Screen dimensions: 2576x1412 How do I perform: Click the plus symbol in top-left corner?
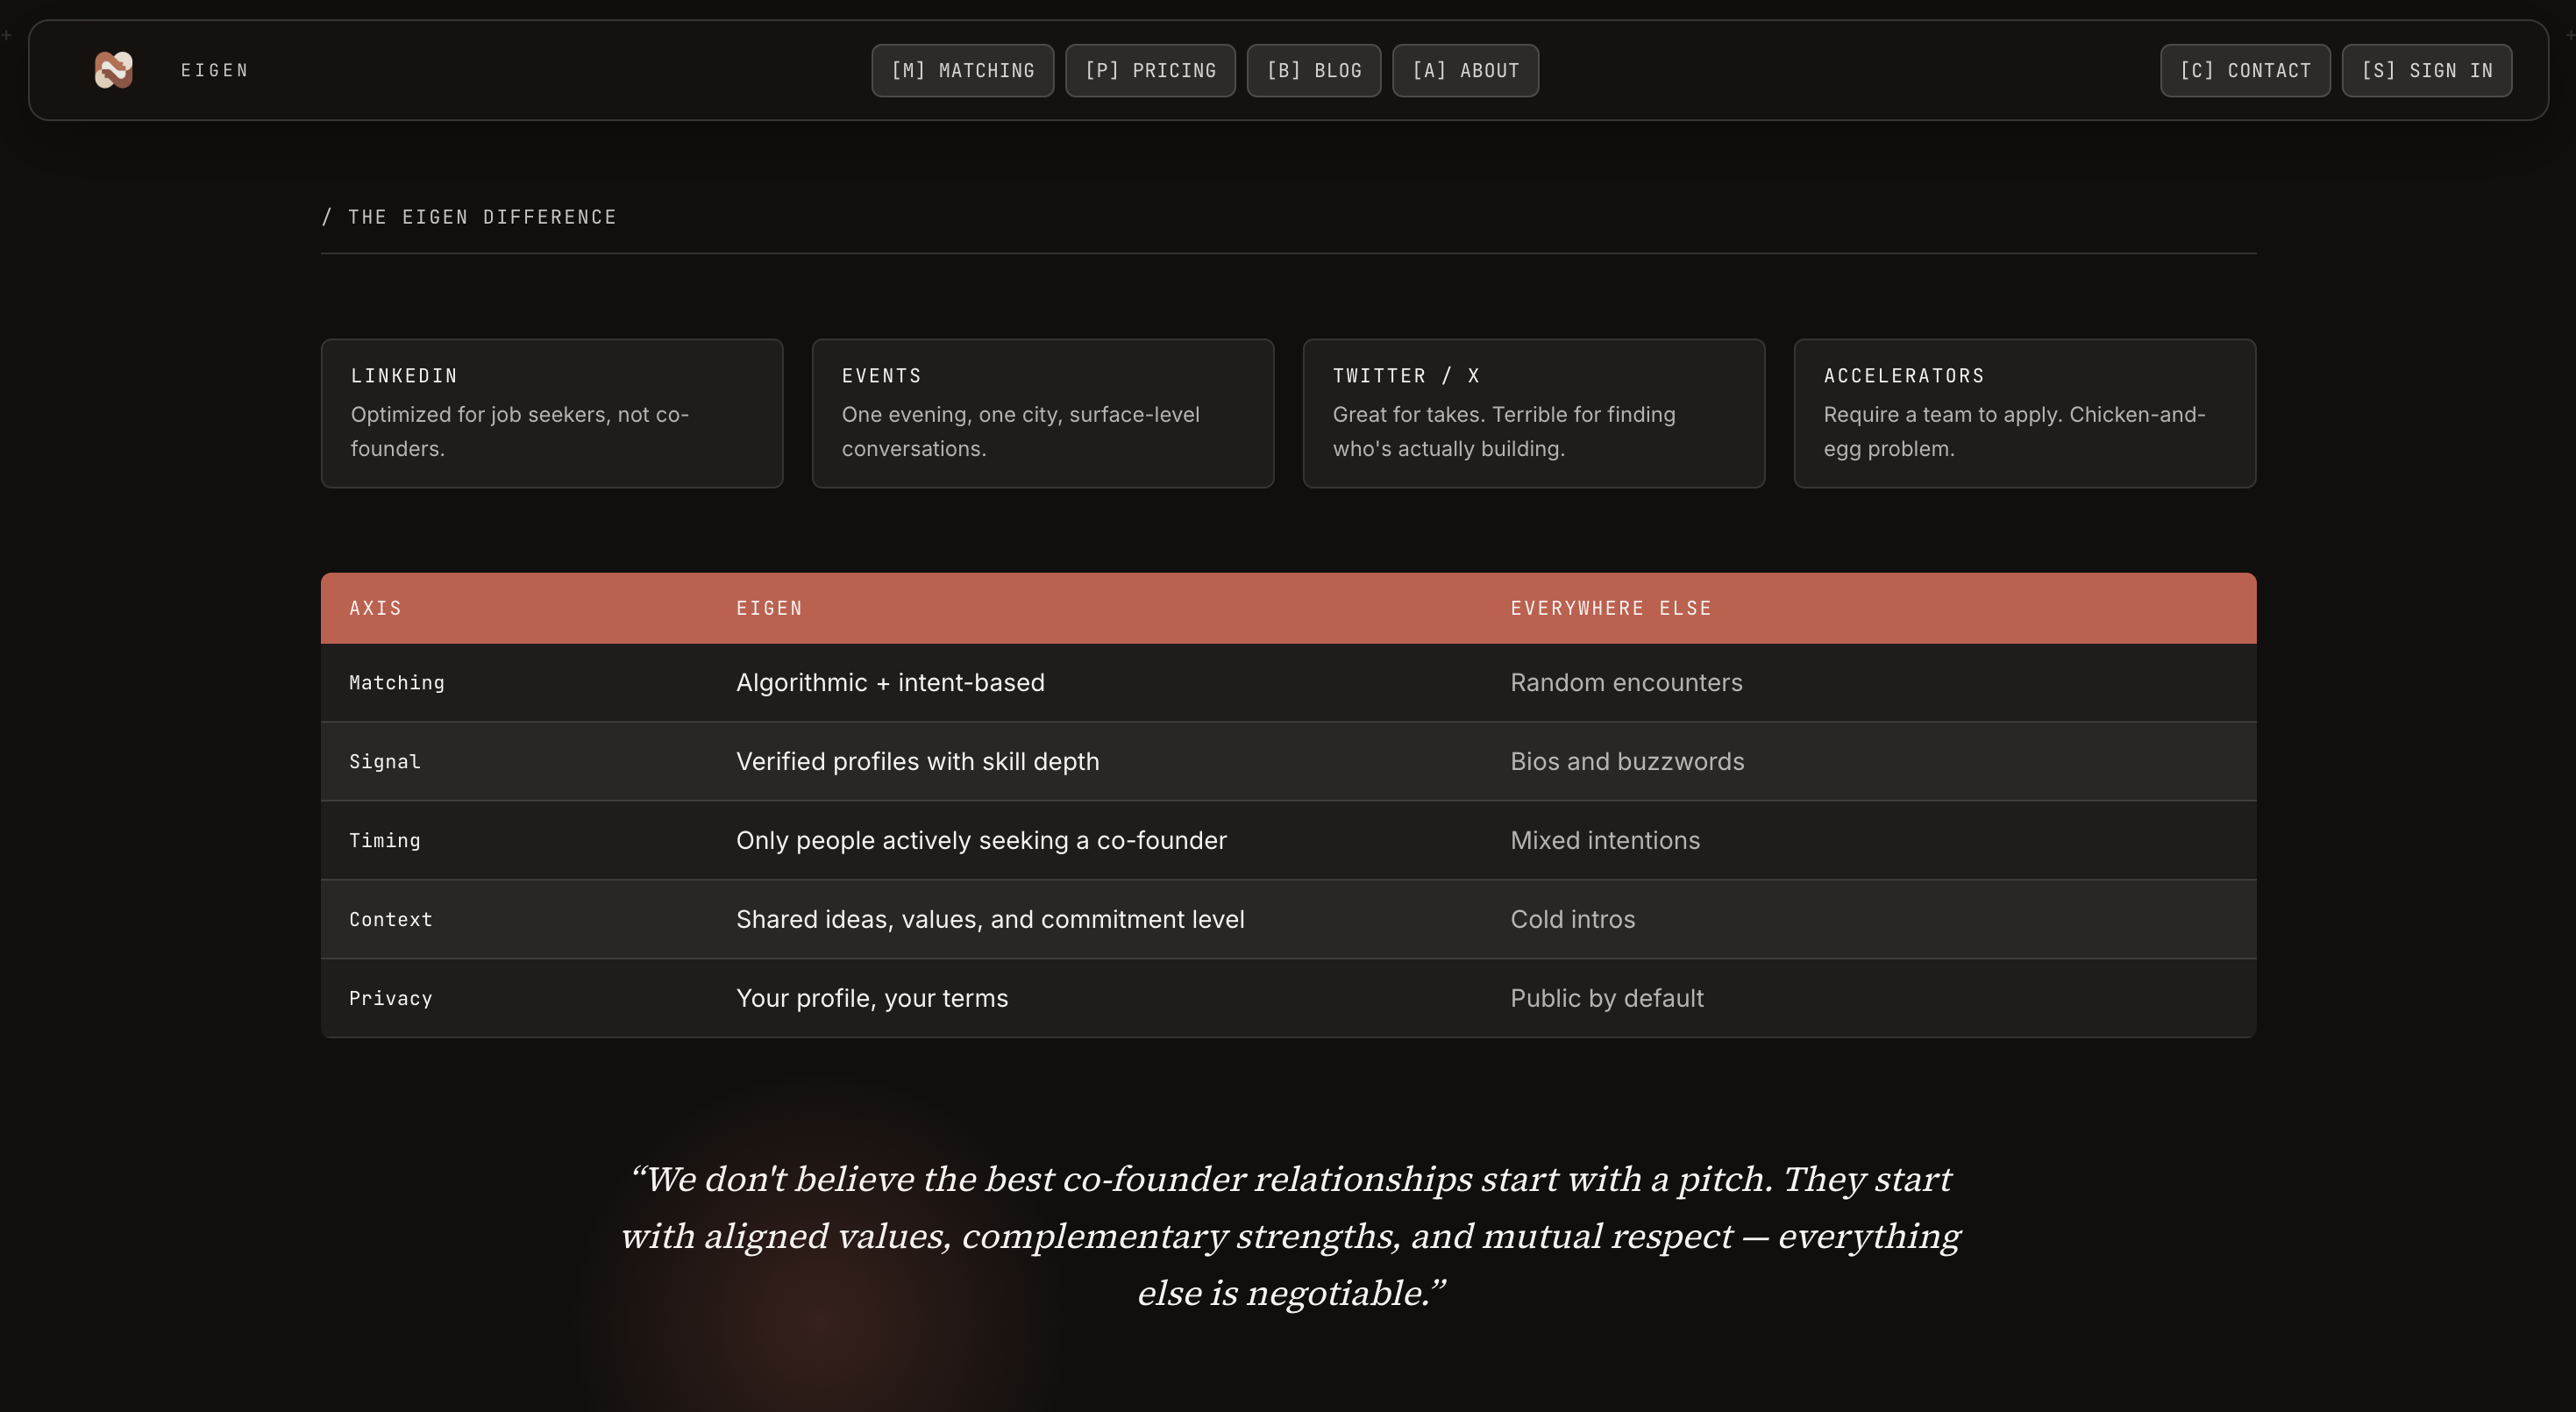coord(6,34)
